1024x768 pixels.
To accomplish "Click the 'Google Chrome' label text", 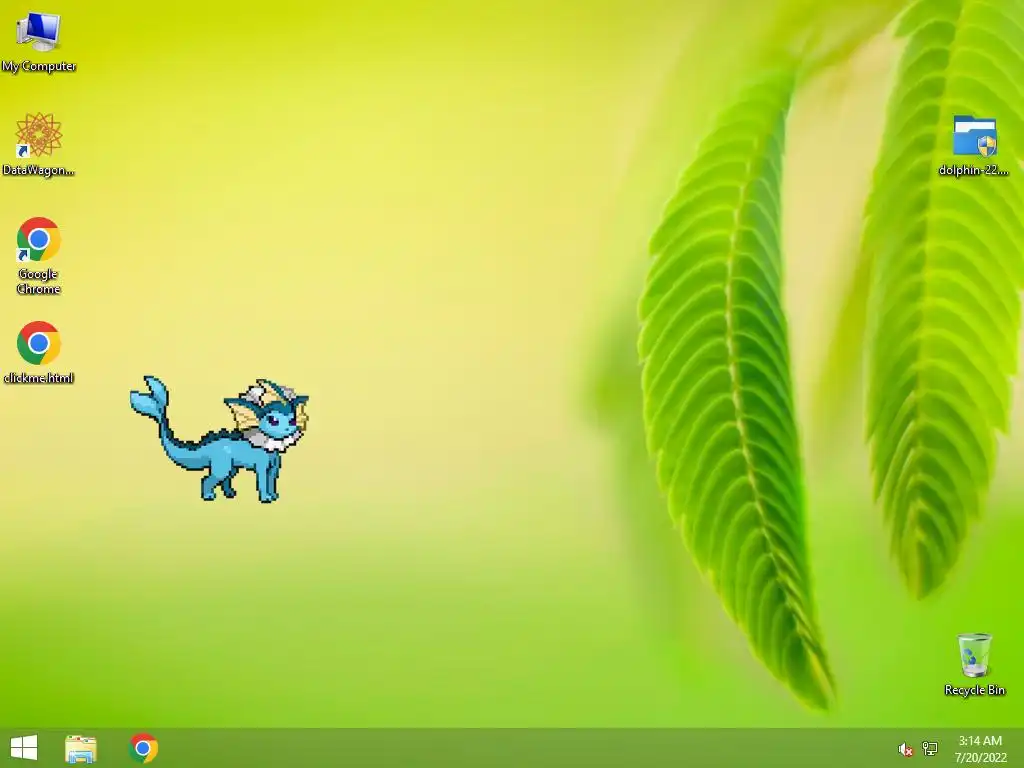I will (39, 281).
